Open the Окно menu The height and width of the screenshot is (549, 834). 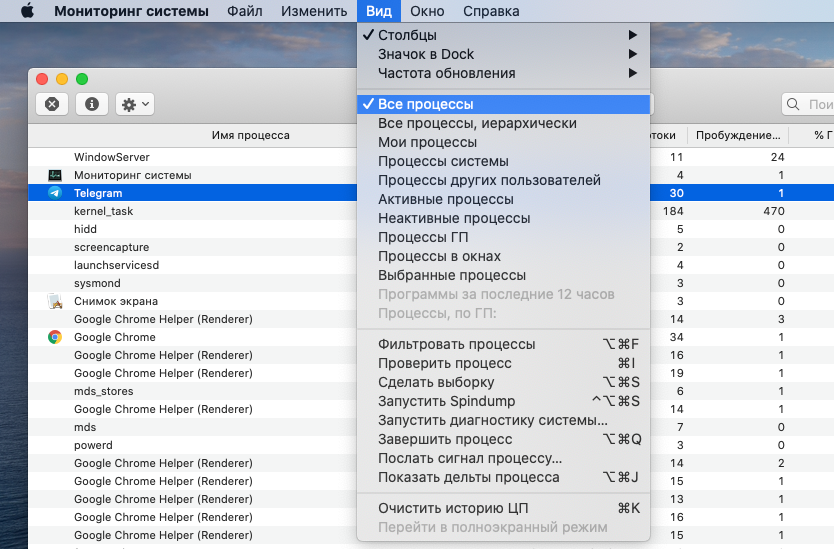pos(427,11)
